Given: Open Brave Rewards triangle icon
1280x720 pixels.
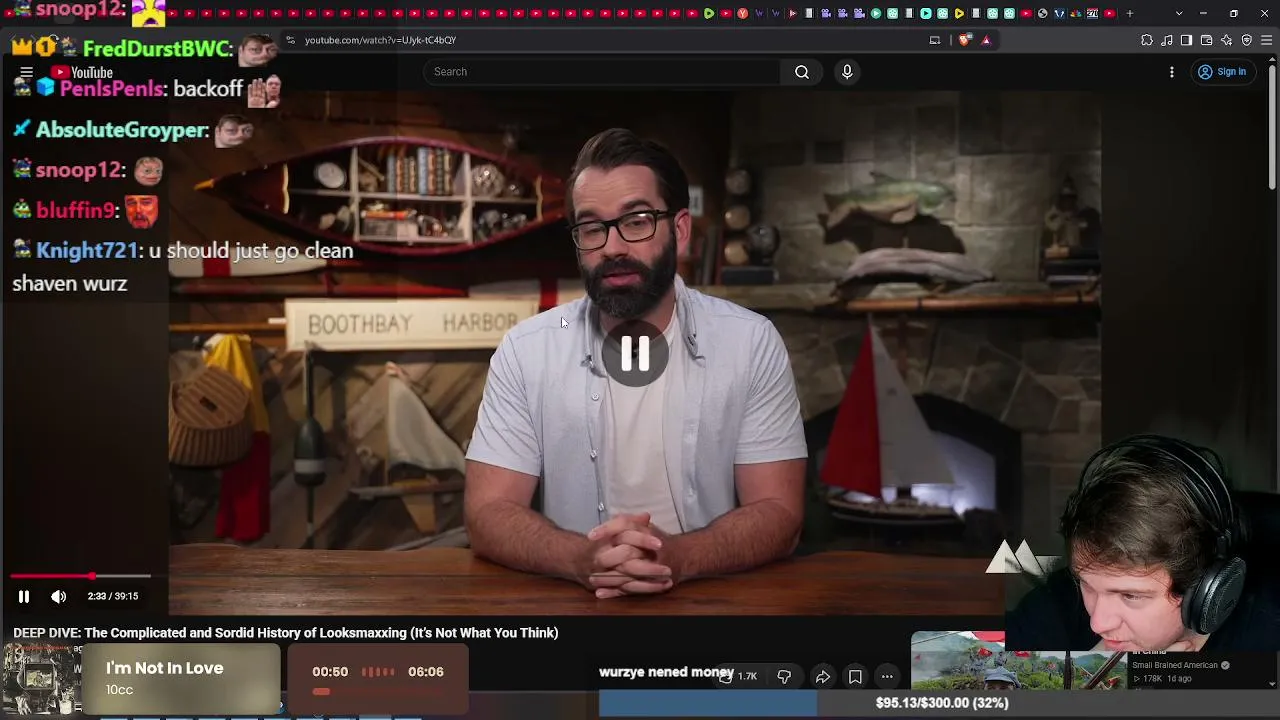Looking at the screenshot, I should (986, 40).
